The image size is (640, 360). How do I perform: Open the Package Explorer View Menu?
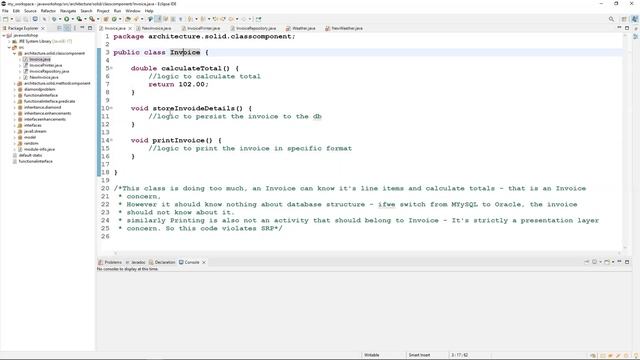click(x=75, y=28)
